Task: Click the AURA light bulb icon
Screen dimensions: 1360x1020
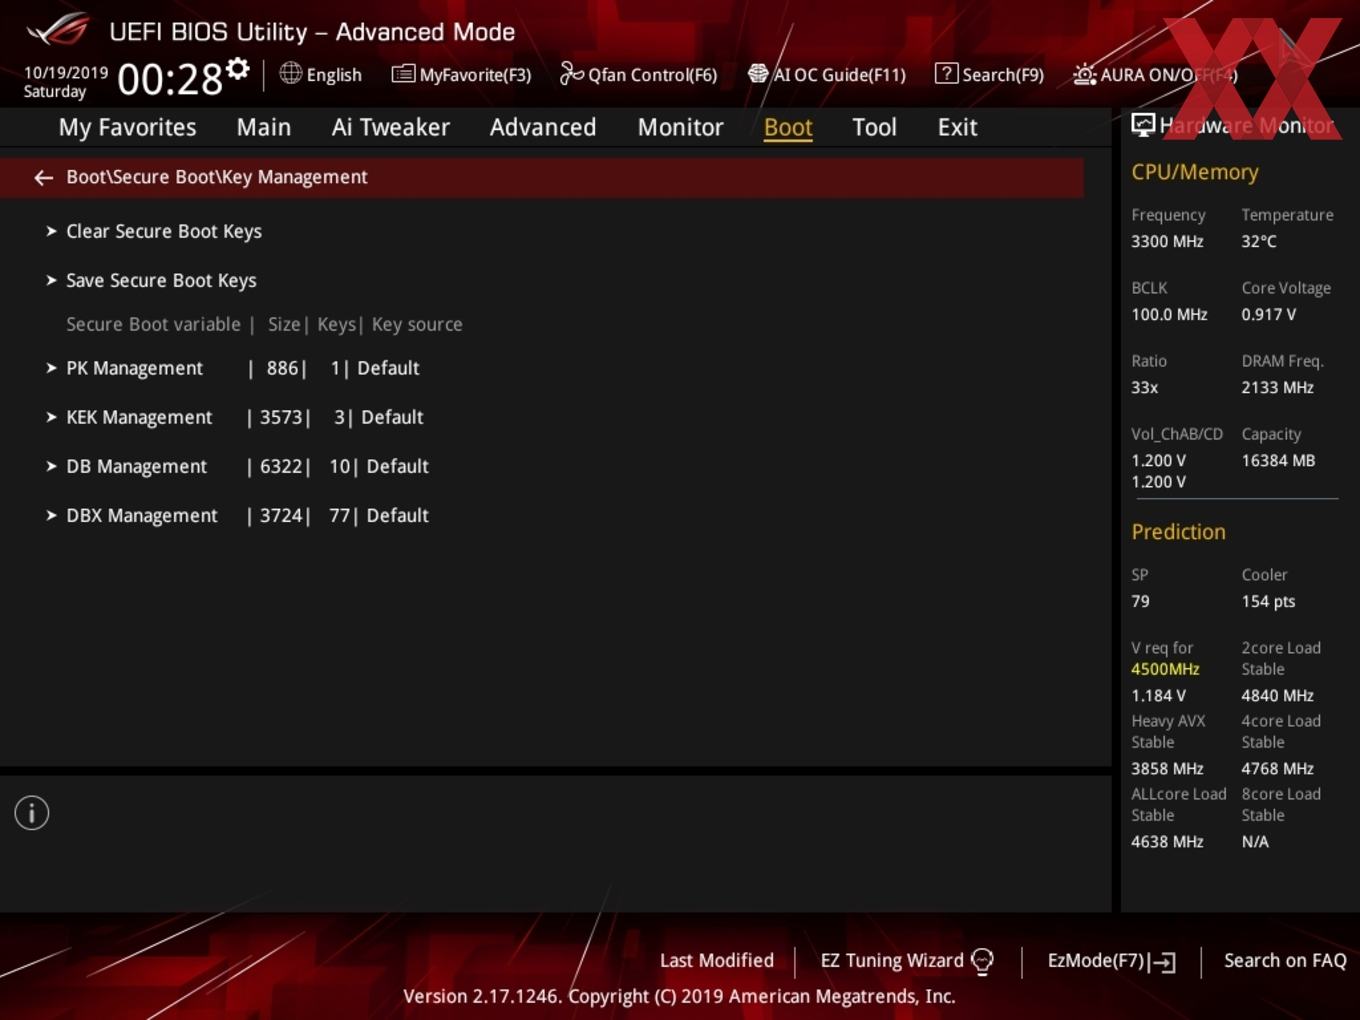Action: (x=1084, y=74)
